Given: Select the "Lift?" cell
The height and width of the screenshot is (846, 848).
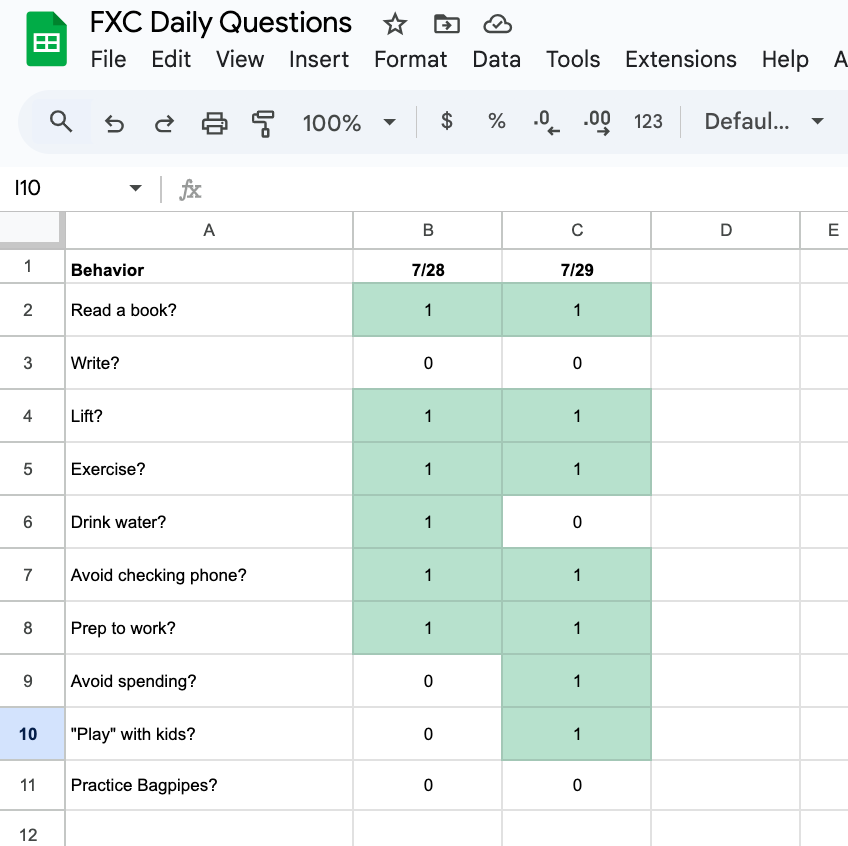Looking at the screenshot, I should point(209,416).
